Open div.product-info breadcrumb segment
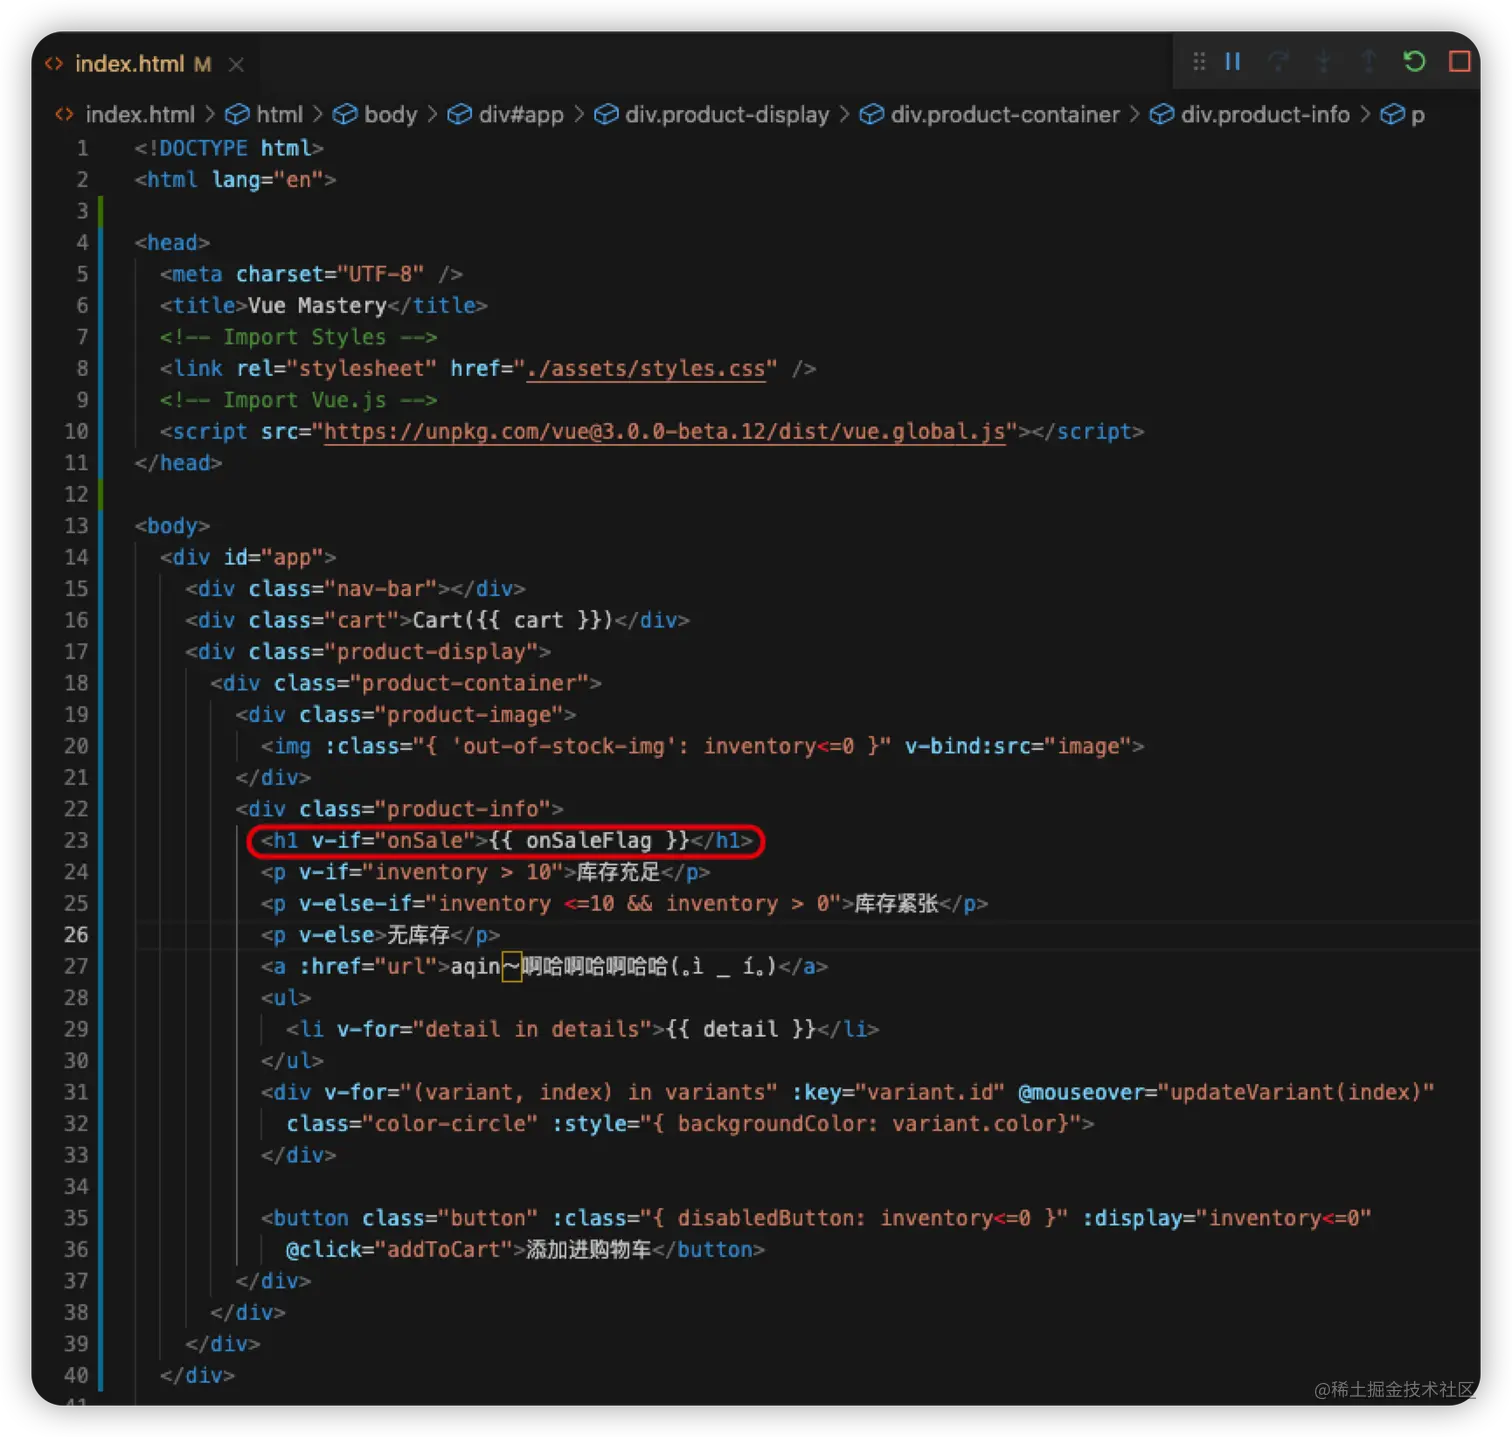 coord(1265,115)
